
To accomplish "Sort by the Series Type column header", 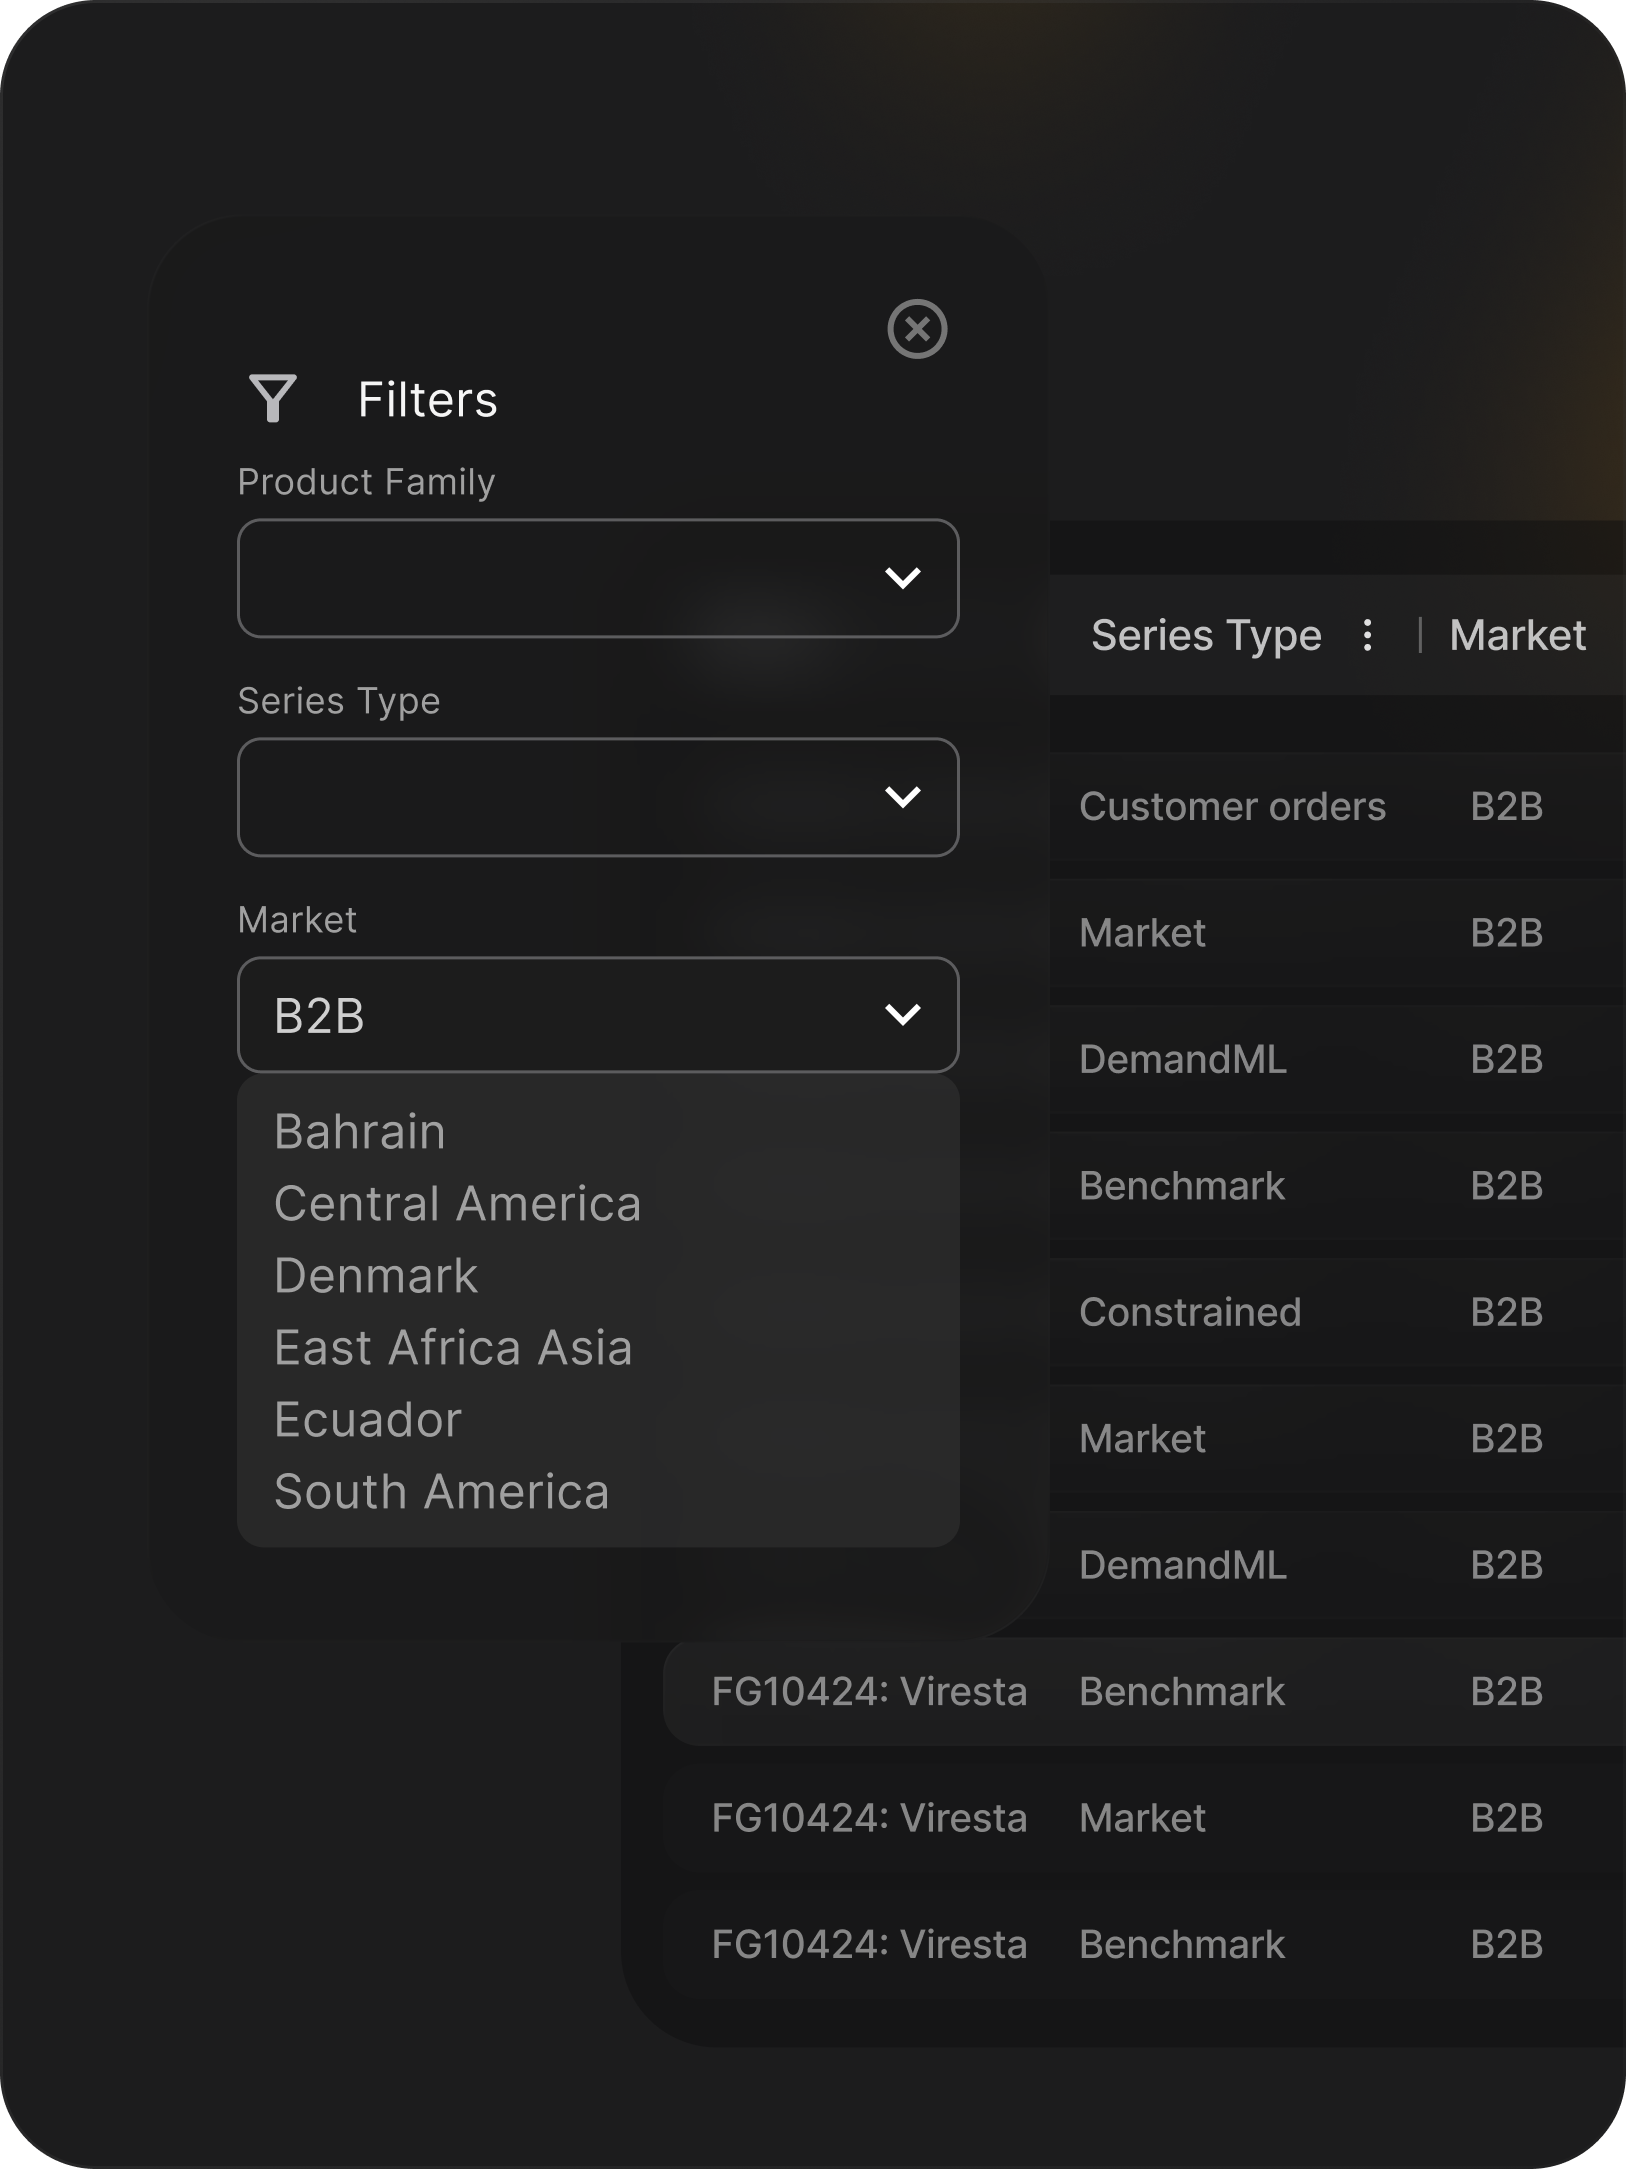I will pyautogui.click(x=1205, y=635).
